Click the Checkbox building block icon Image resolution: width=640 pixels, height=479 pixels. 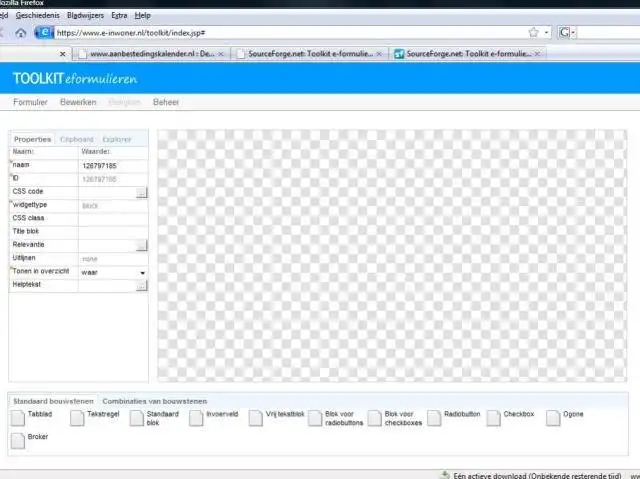(493, 418)
